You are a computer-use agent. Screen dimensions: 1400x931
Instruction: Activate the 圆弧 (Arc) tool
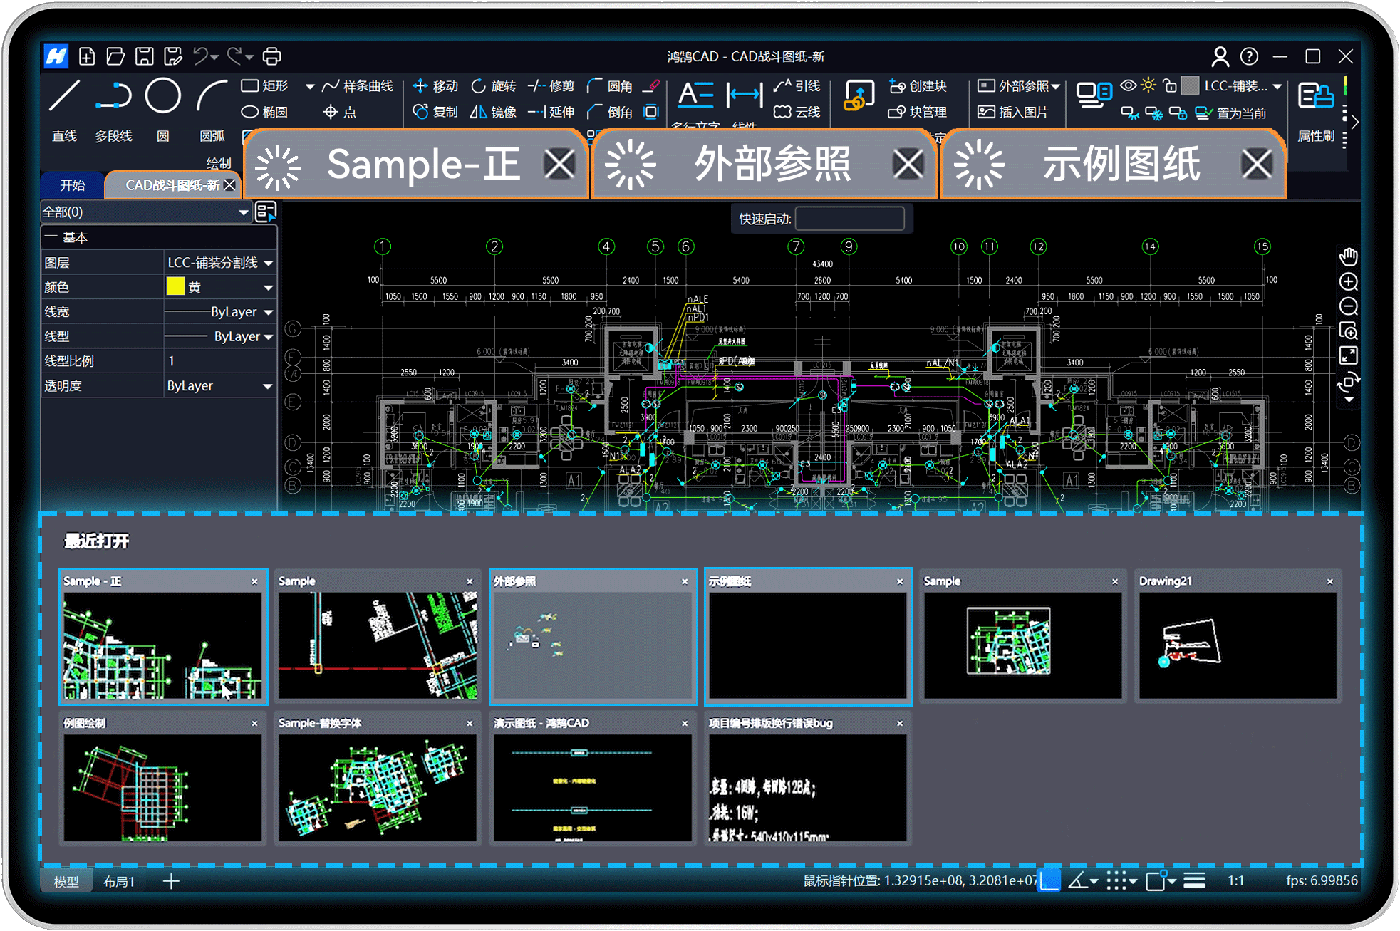pyautogui.click(x=211, y=97)
